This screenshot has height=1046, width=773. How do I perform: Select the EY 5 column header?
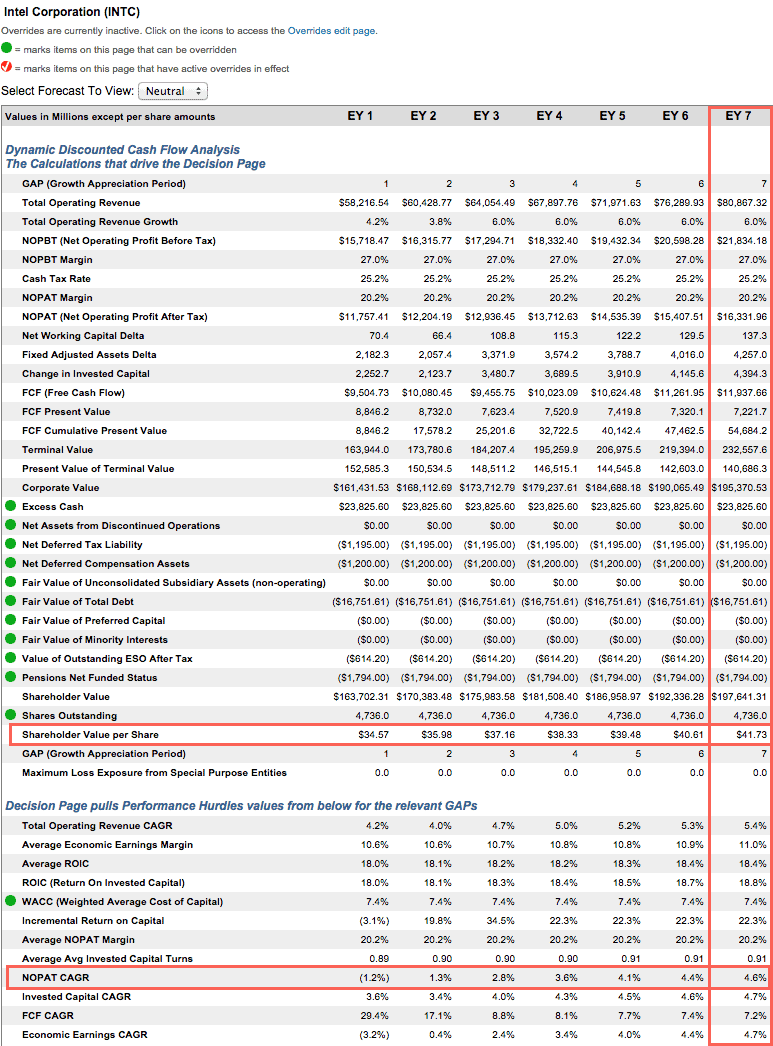(x=612, y=116)
